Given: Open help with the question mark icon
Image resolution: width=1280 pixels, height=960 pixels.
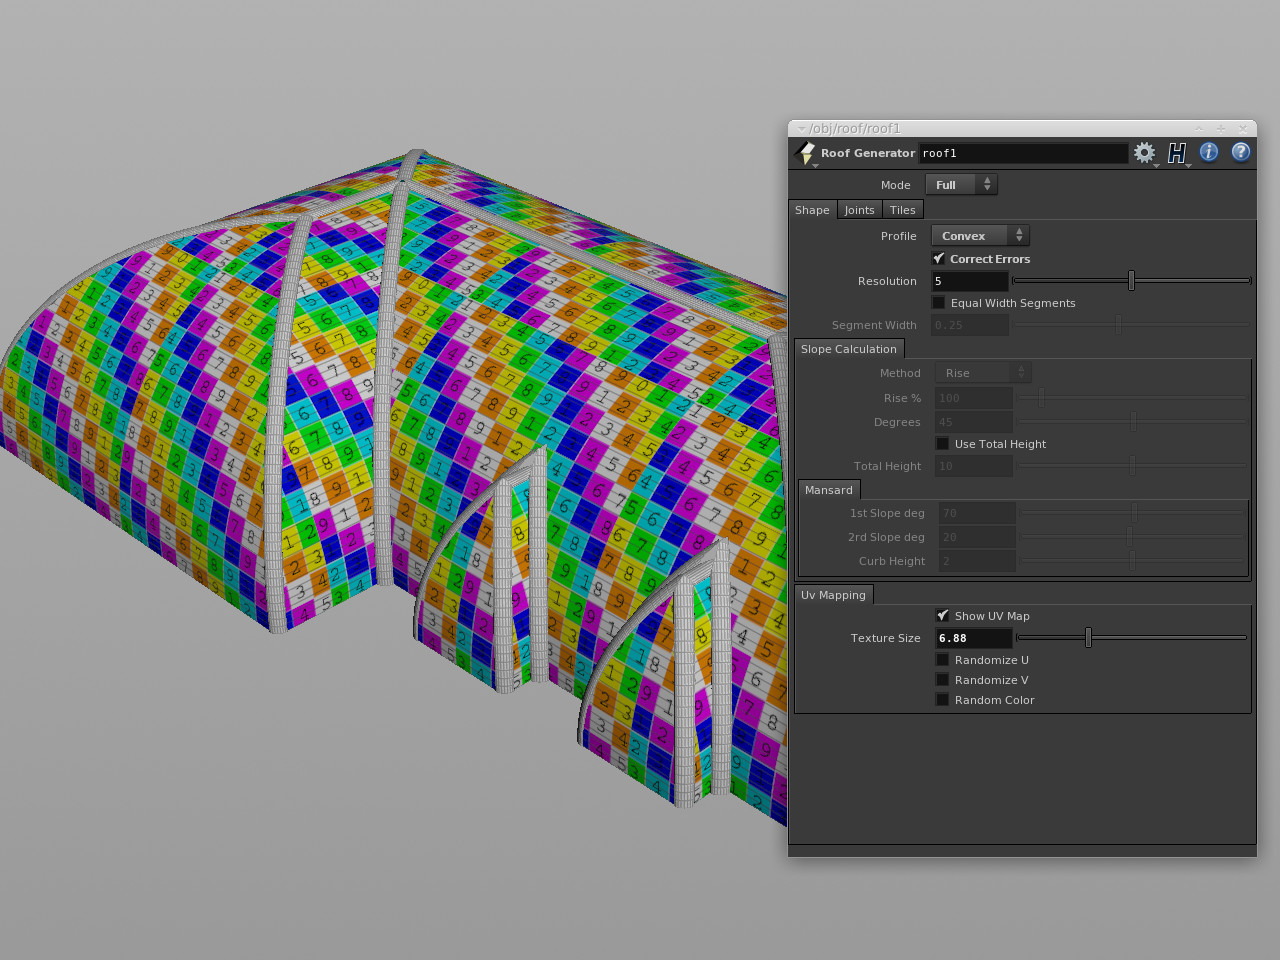Looking at the screenshot, I should 1241,152.
